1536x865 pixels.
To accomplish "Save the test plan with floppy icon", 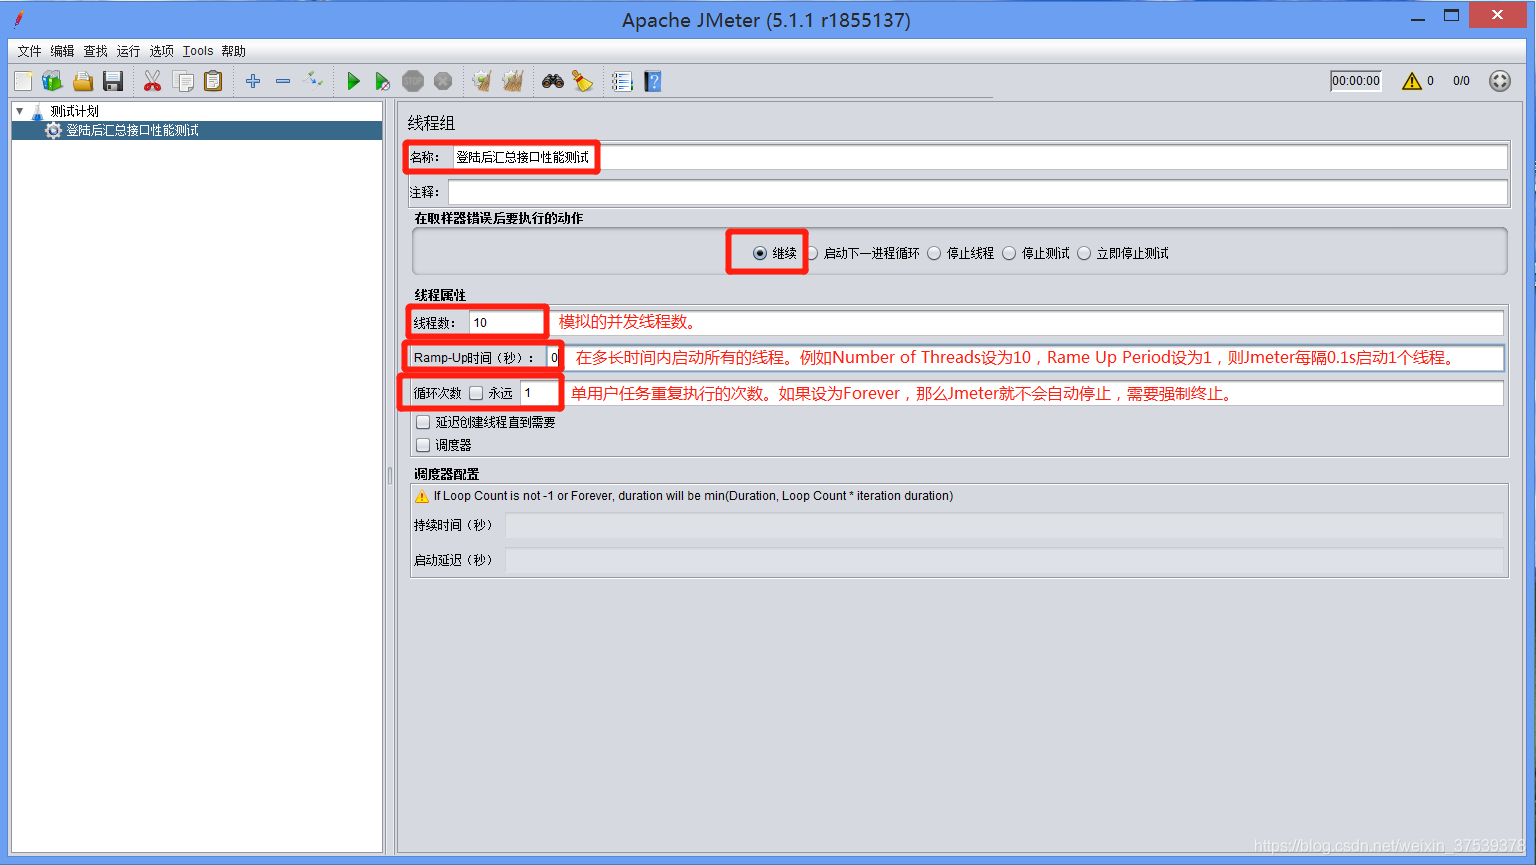I will click(113, 81).
